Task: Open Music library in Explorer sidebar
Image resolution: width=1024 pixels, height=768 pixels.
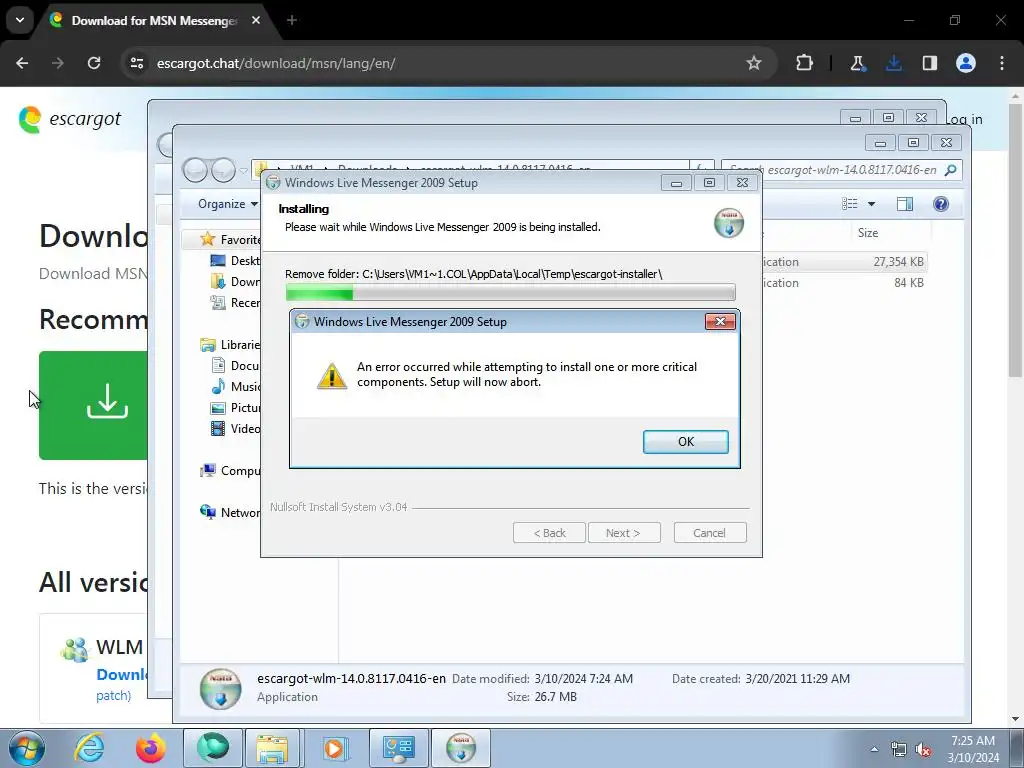Action: pyautogui.click(x=235, y=386)
